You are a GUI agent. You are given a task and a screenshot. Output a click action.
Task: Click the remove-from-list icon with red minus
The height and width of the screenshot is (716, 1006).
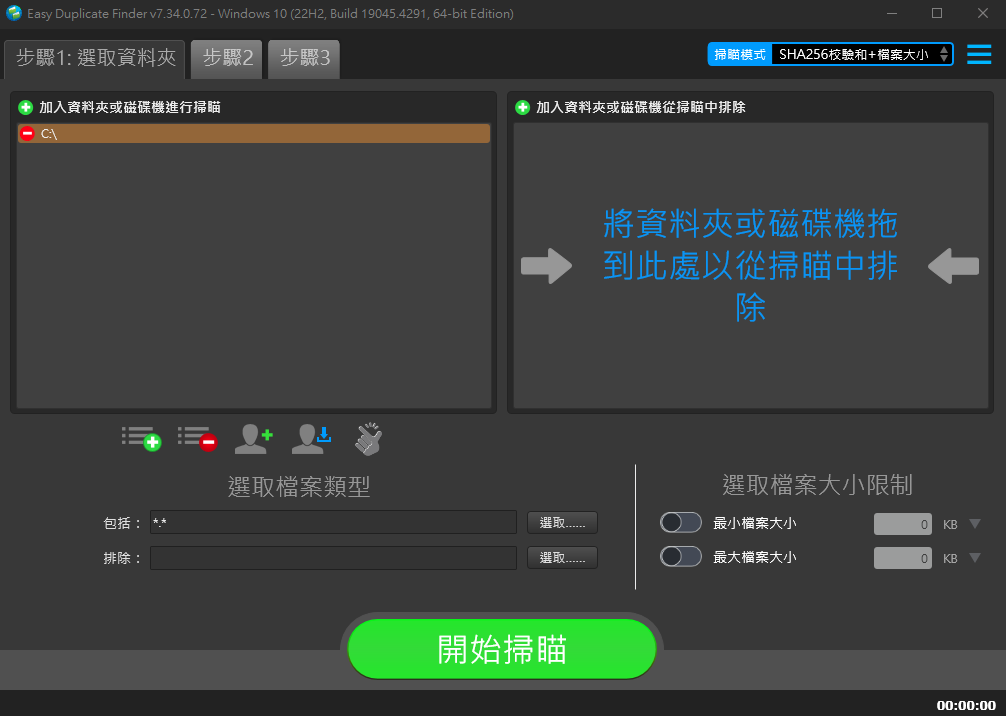[x=198, y=439]
